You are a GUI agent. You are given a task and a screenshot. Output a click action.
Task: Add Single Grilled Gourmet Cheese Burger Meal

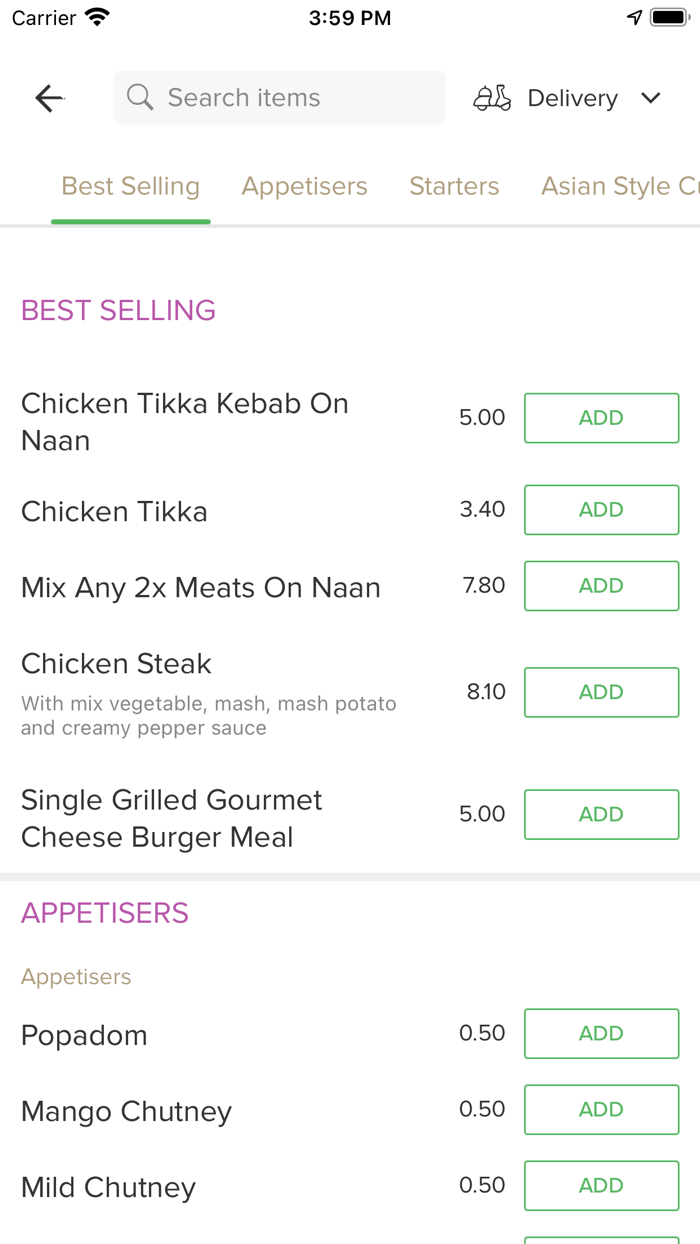point(601,814)
